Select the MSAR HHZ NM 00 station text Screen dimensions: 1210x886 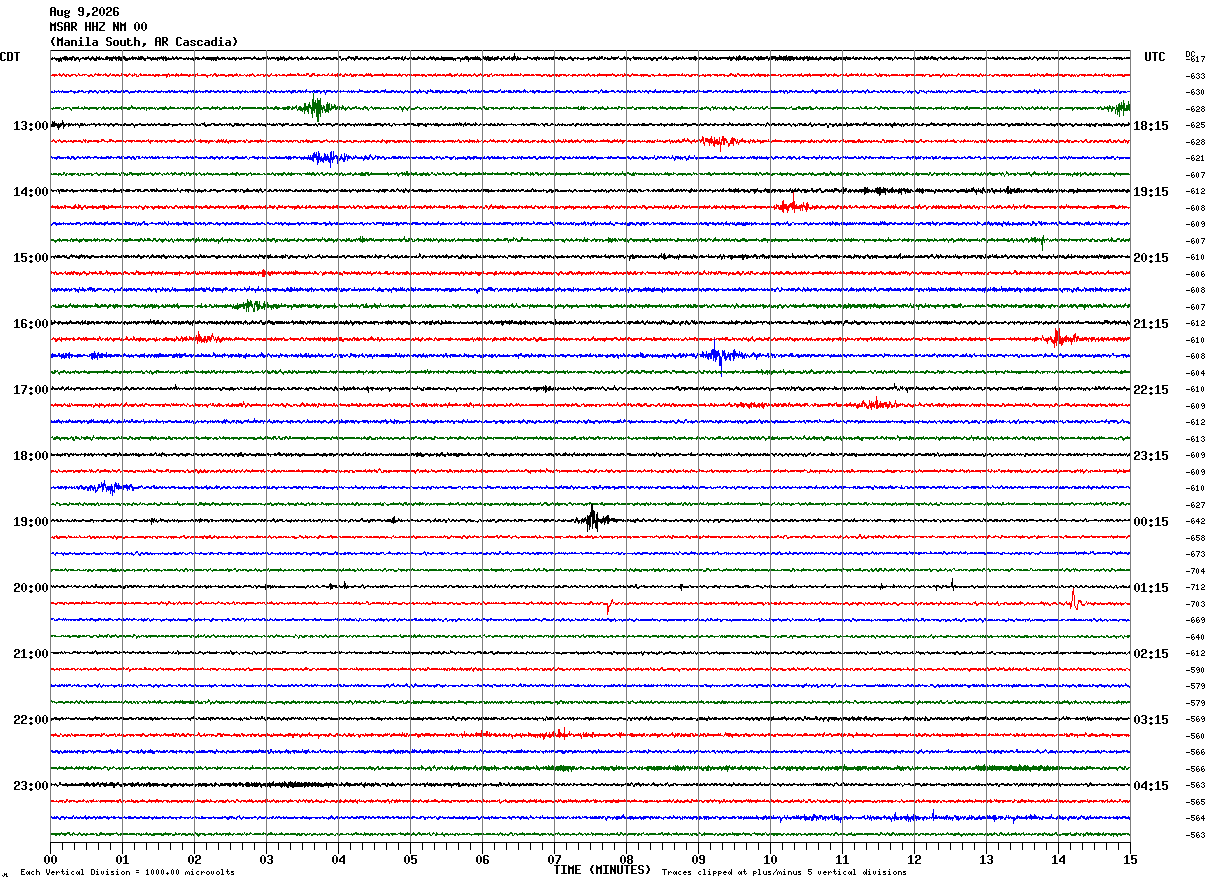point(98,27)
